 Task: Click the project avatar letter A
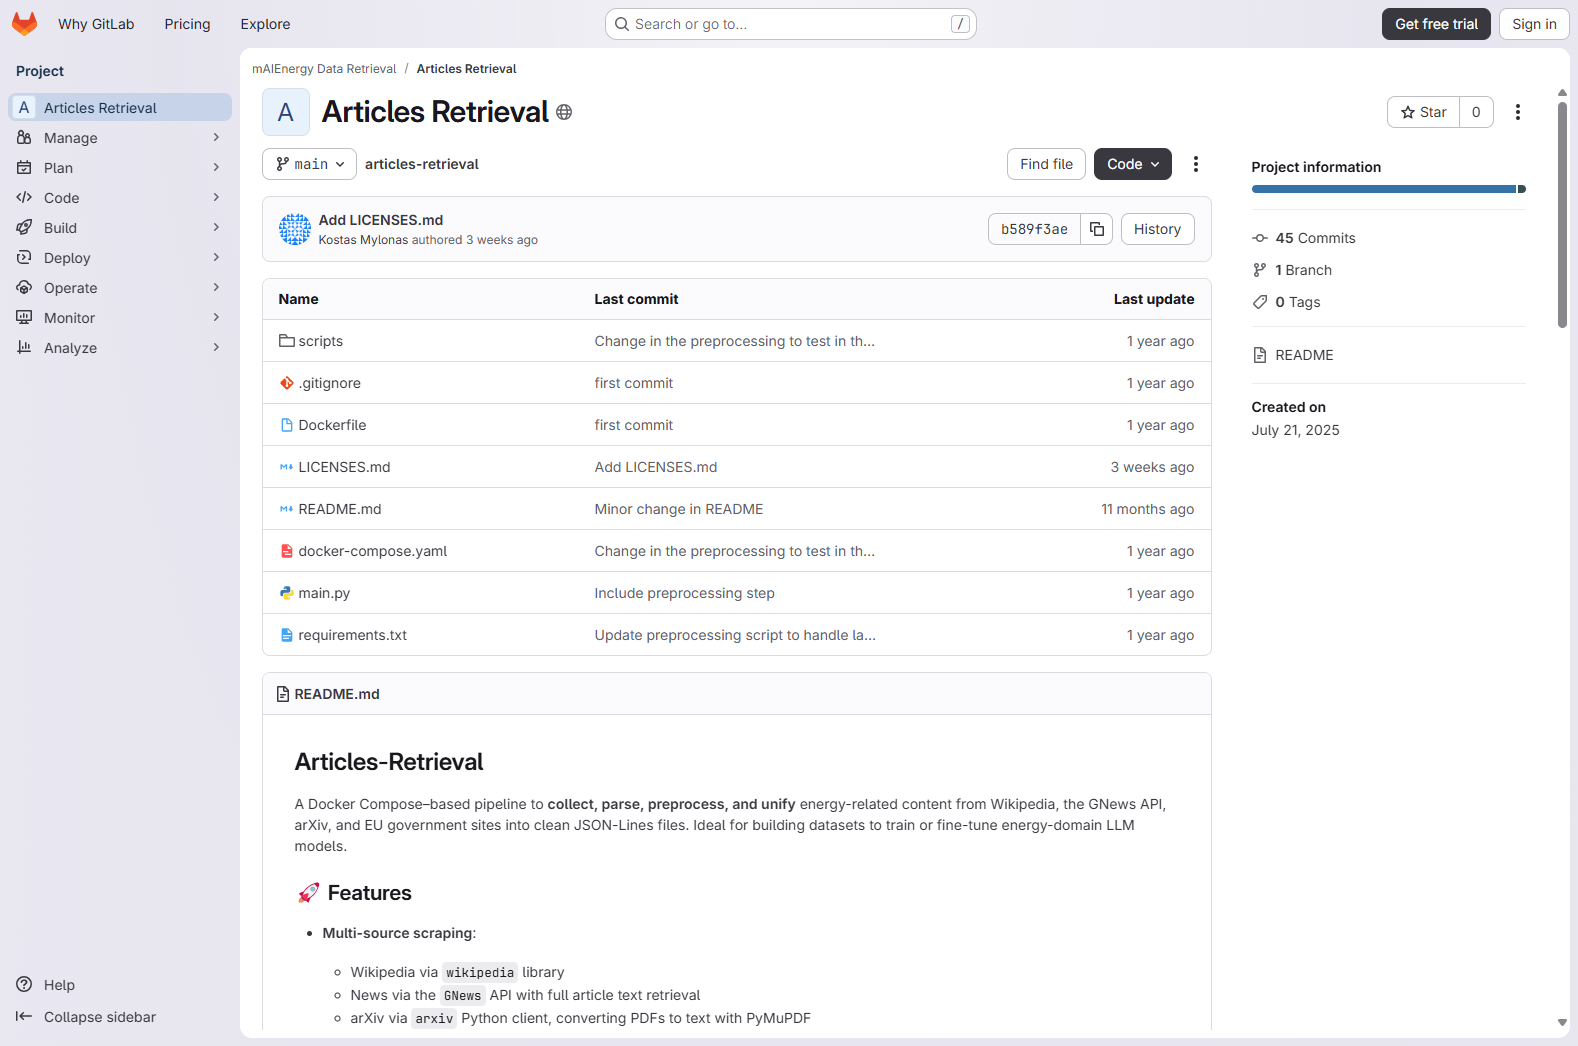click(286, 112)
